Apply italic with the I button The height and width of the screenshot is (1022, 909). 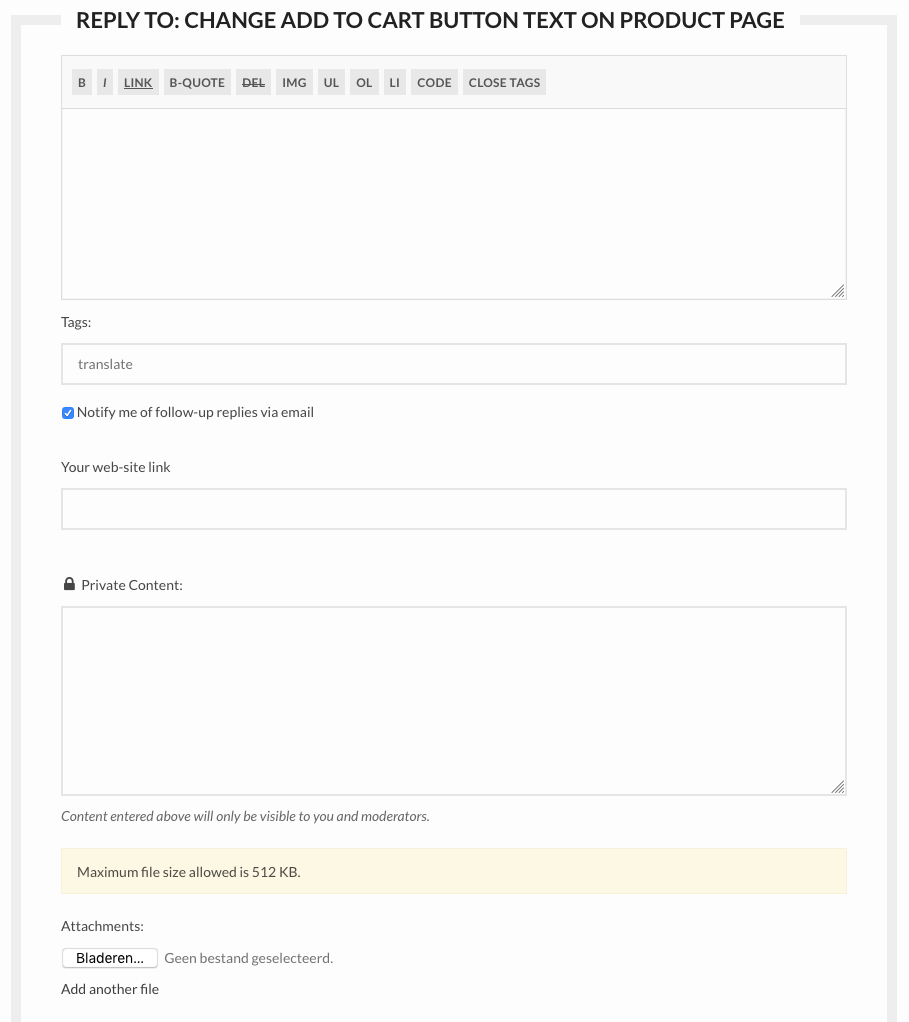tap(105, 83)
